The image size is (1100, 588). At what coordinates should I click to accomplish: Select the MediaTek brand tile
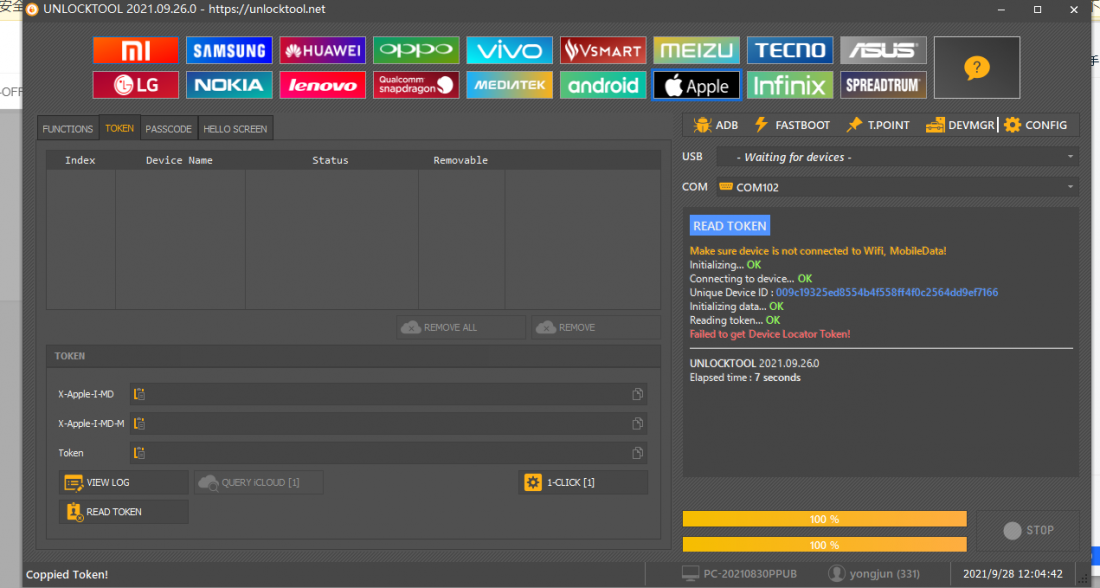509,85
